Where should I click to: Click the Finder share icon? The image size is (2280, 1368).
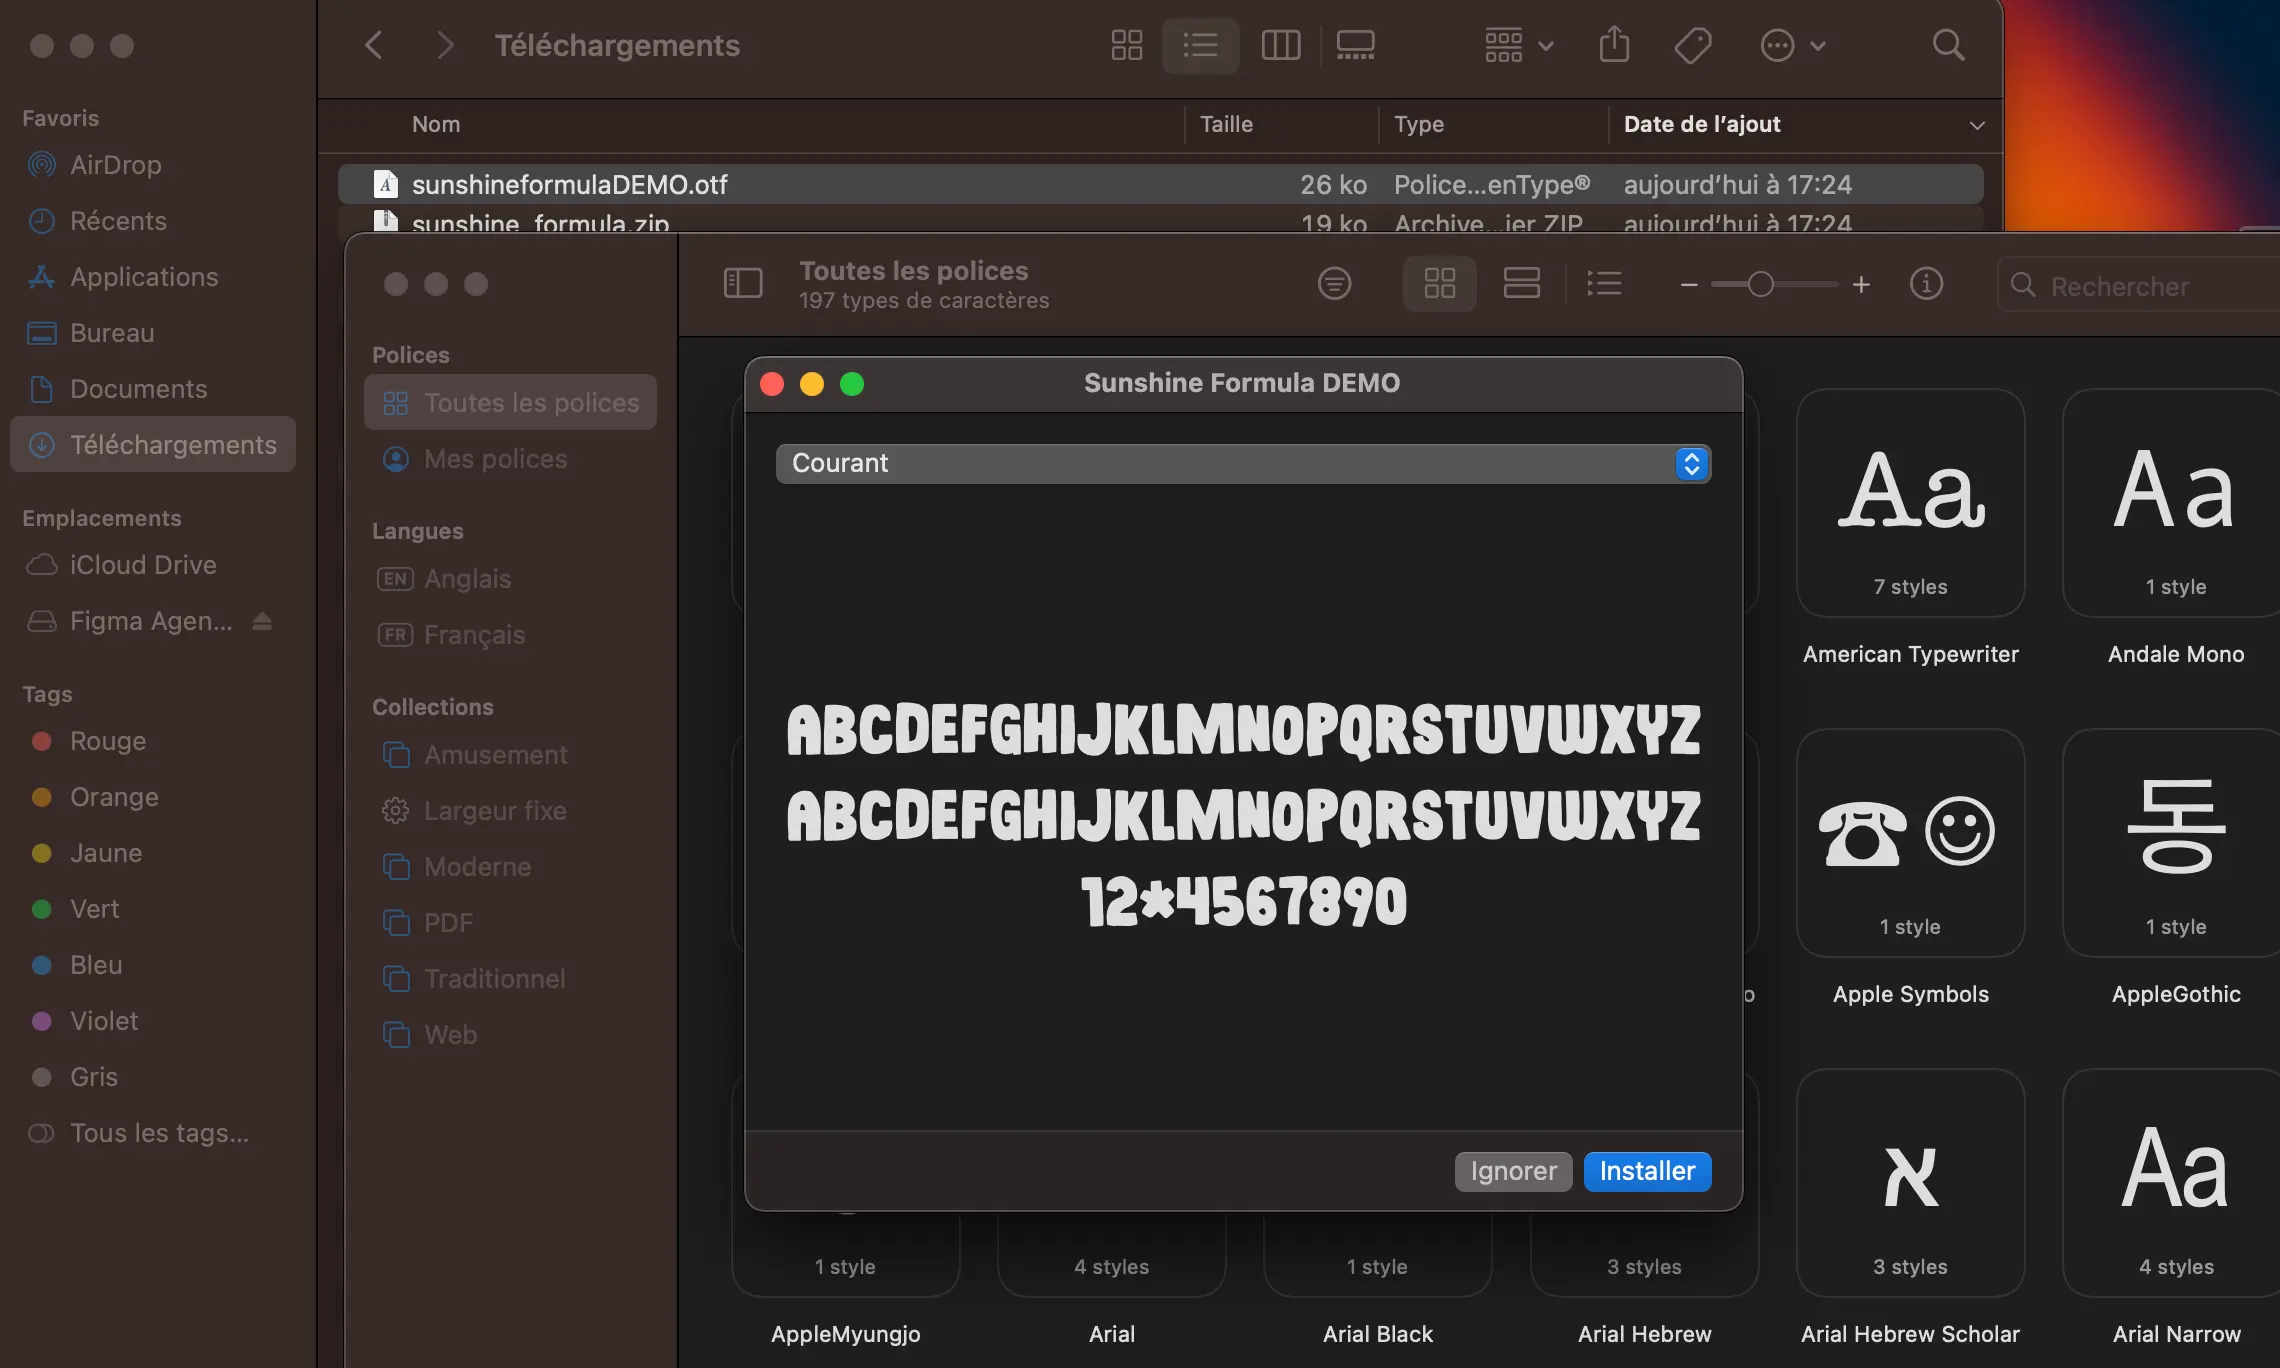click(x=1614, y=45)
